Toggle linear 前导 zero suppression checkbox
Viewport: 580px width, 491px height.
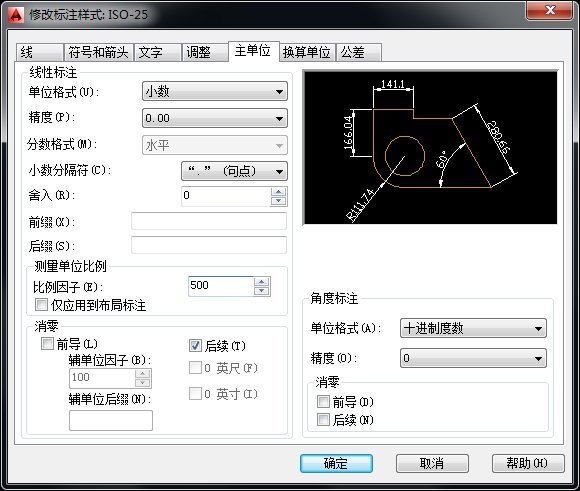point(47,343)
